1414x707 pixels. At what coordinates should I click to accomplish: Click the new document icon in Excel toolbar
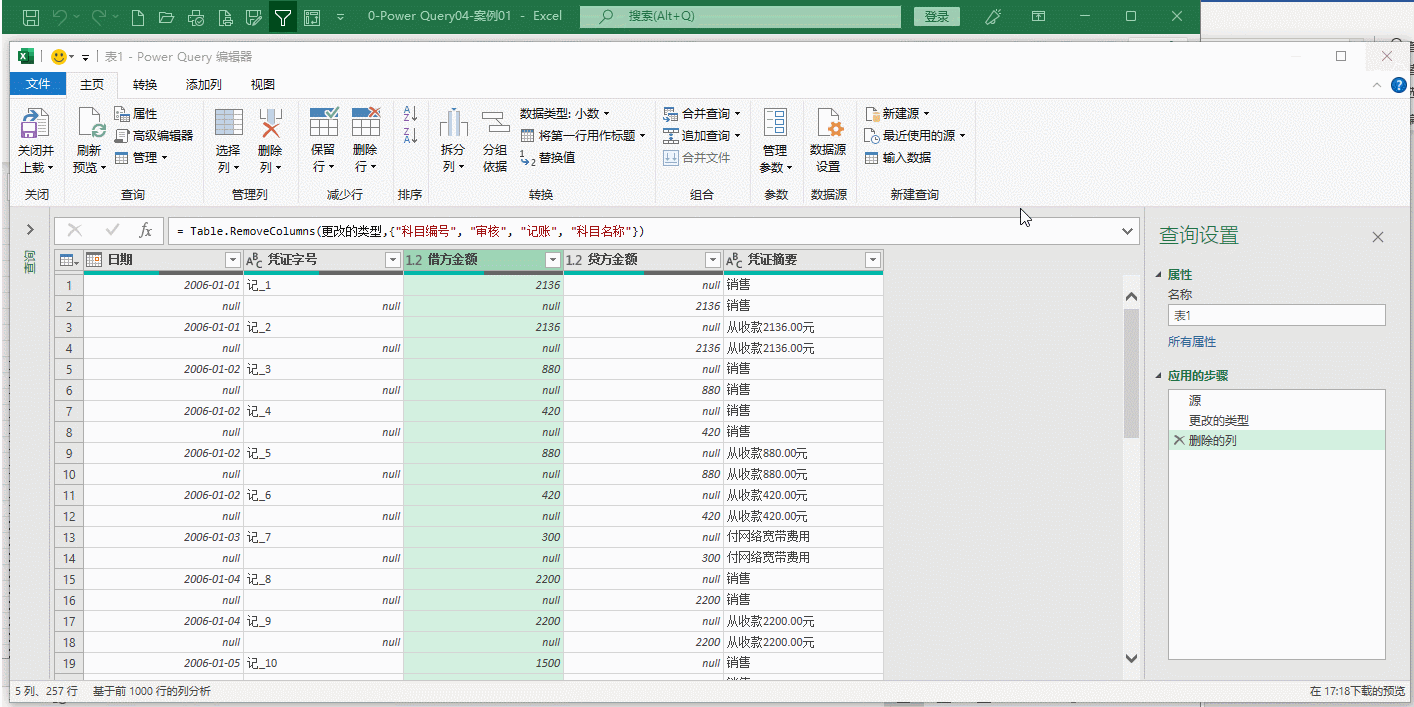(x=139, y=17)
